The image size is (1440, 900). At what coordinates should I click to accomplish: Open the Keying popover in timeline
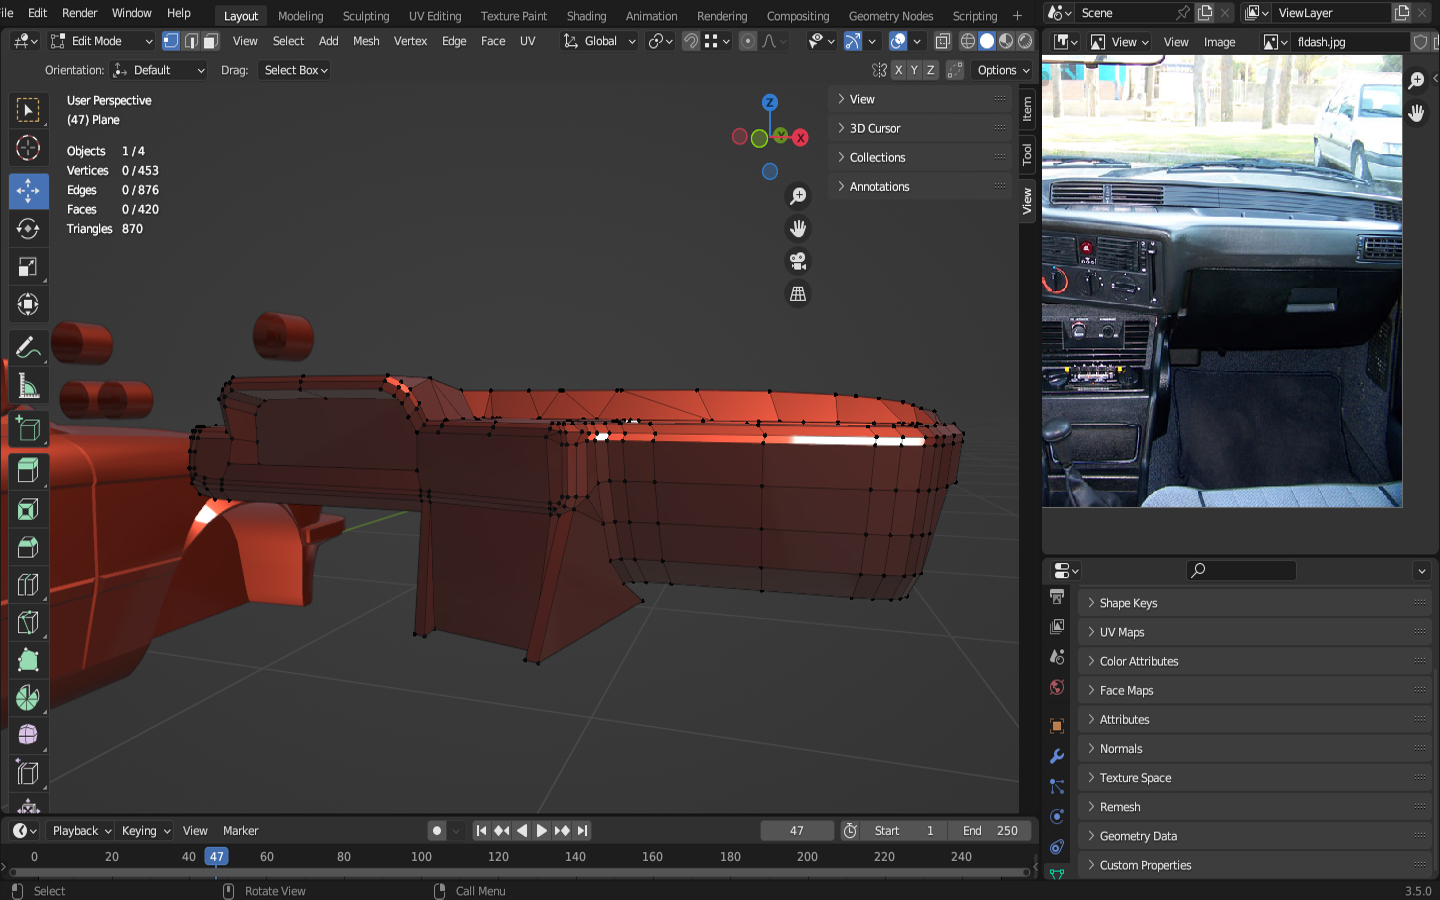145,831
